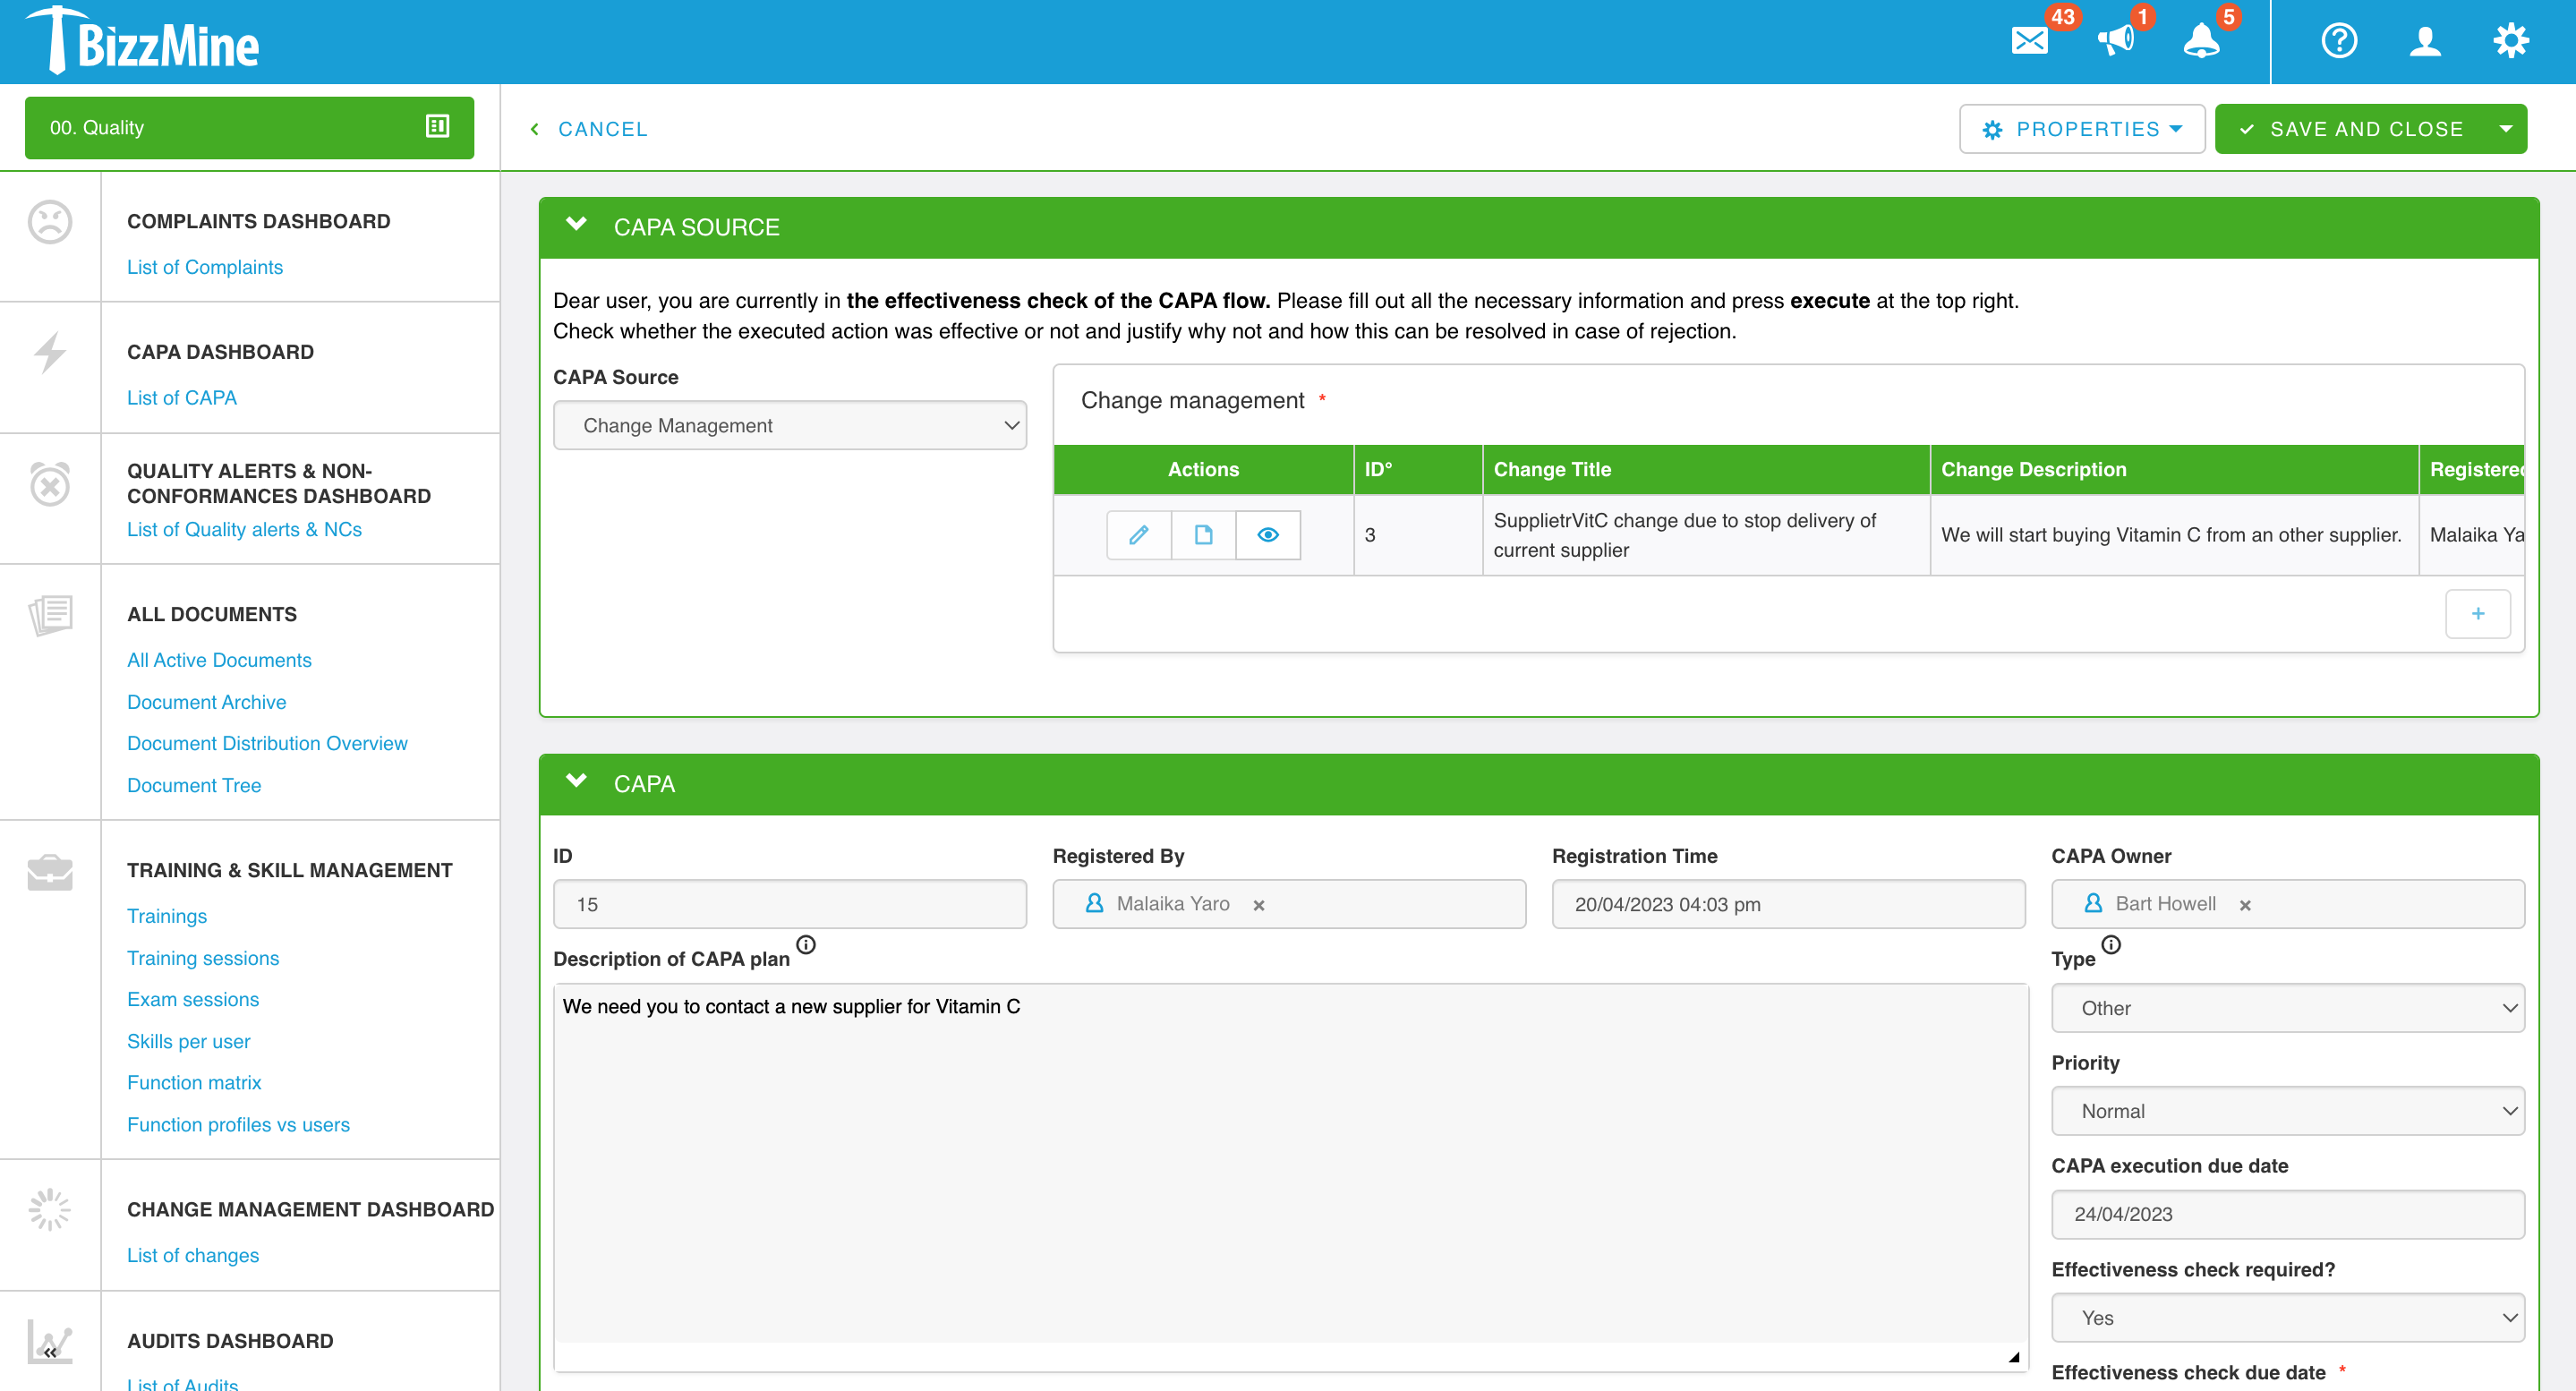Open Document Tree
The image size is (2576, 1391).
click(x=194, y=785)
